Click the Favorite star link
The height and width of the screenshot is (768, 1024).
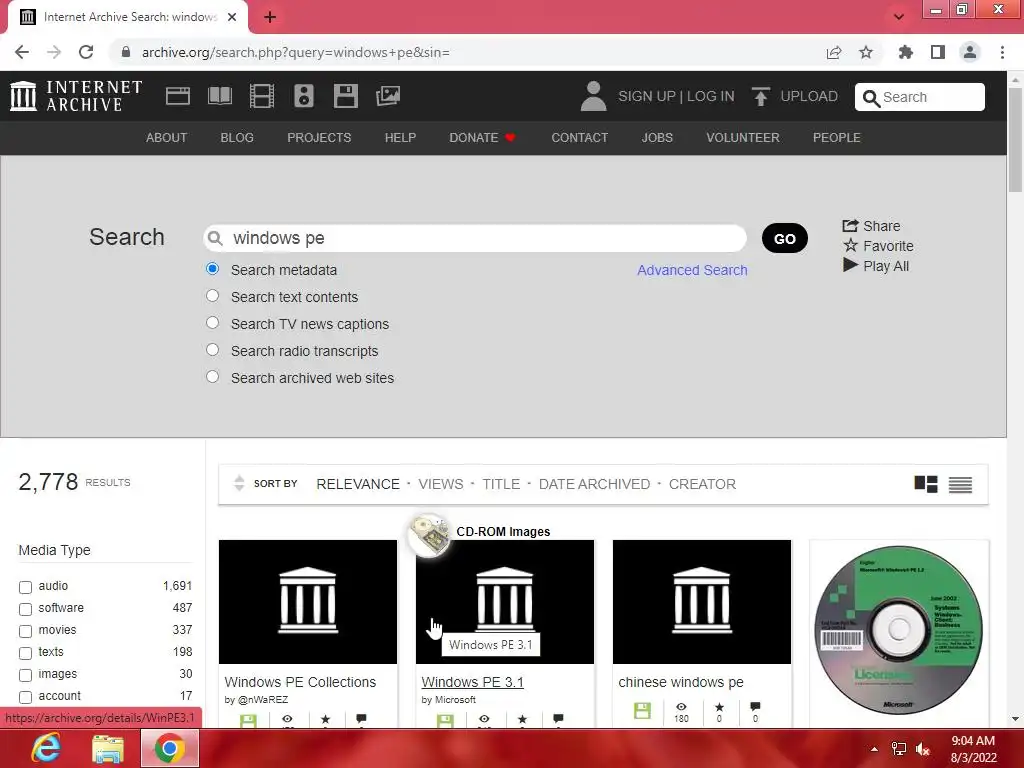[878, 246]
